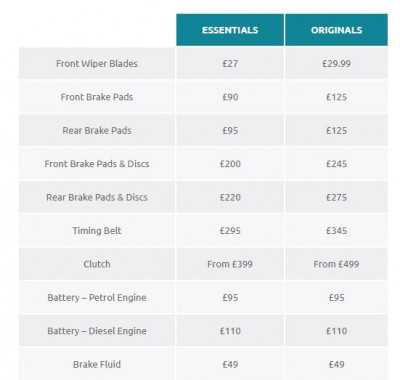Click the Front Brake Pads row label
400x380 pixels.
tap(97, 97)
